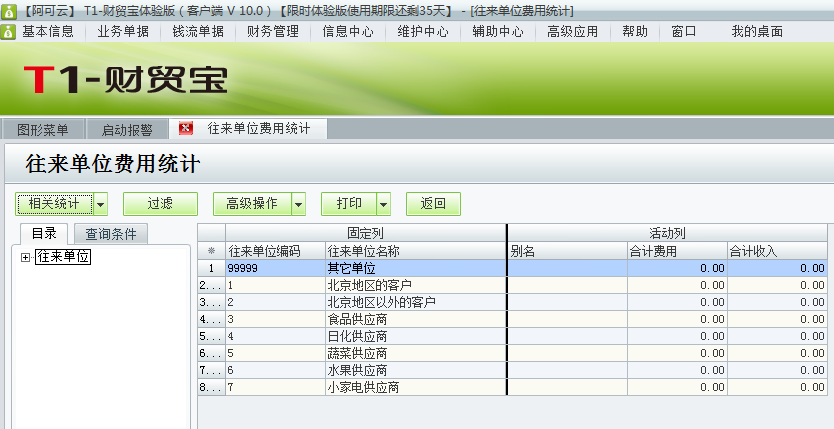The image size is (834, 429).
Task: Open the 高级应用 menu
Action: click(x=573, y=32)
